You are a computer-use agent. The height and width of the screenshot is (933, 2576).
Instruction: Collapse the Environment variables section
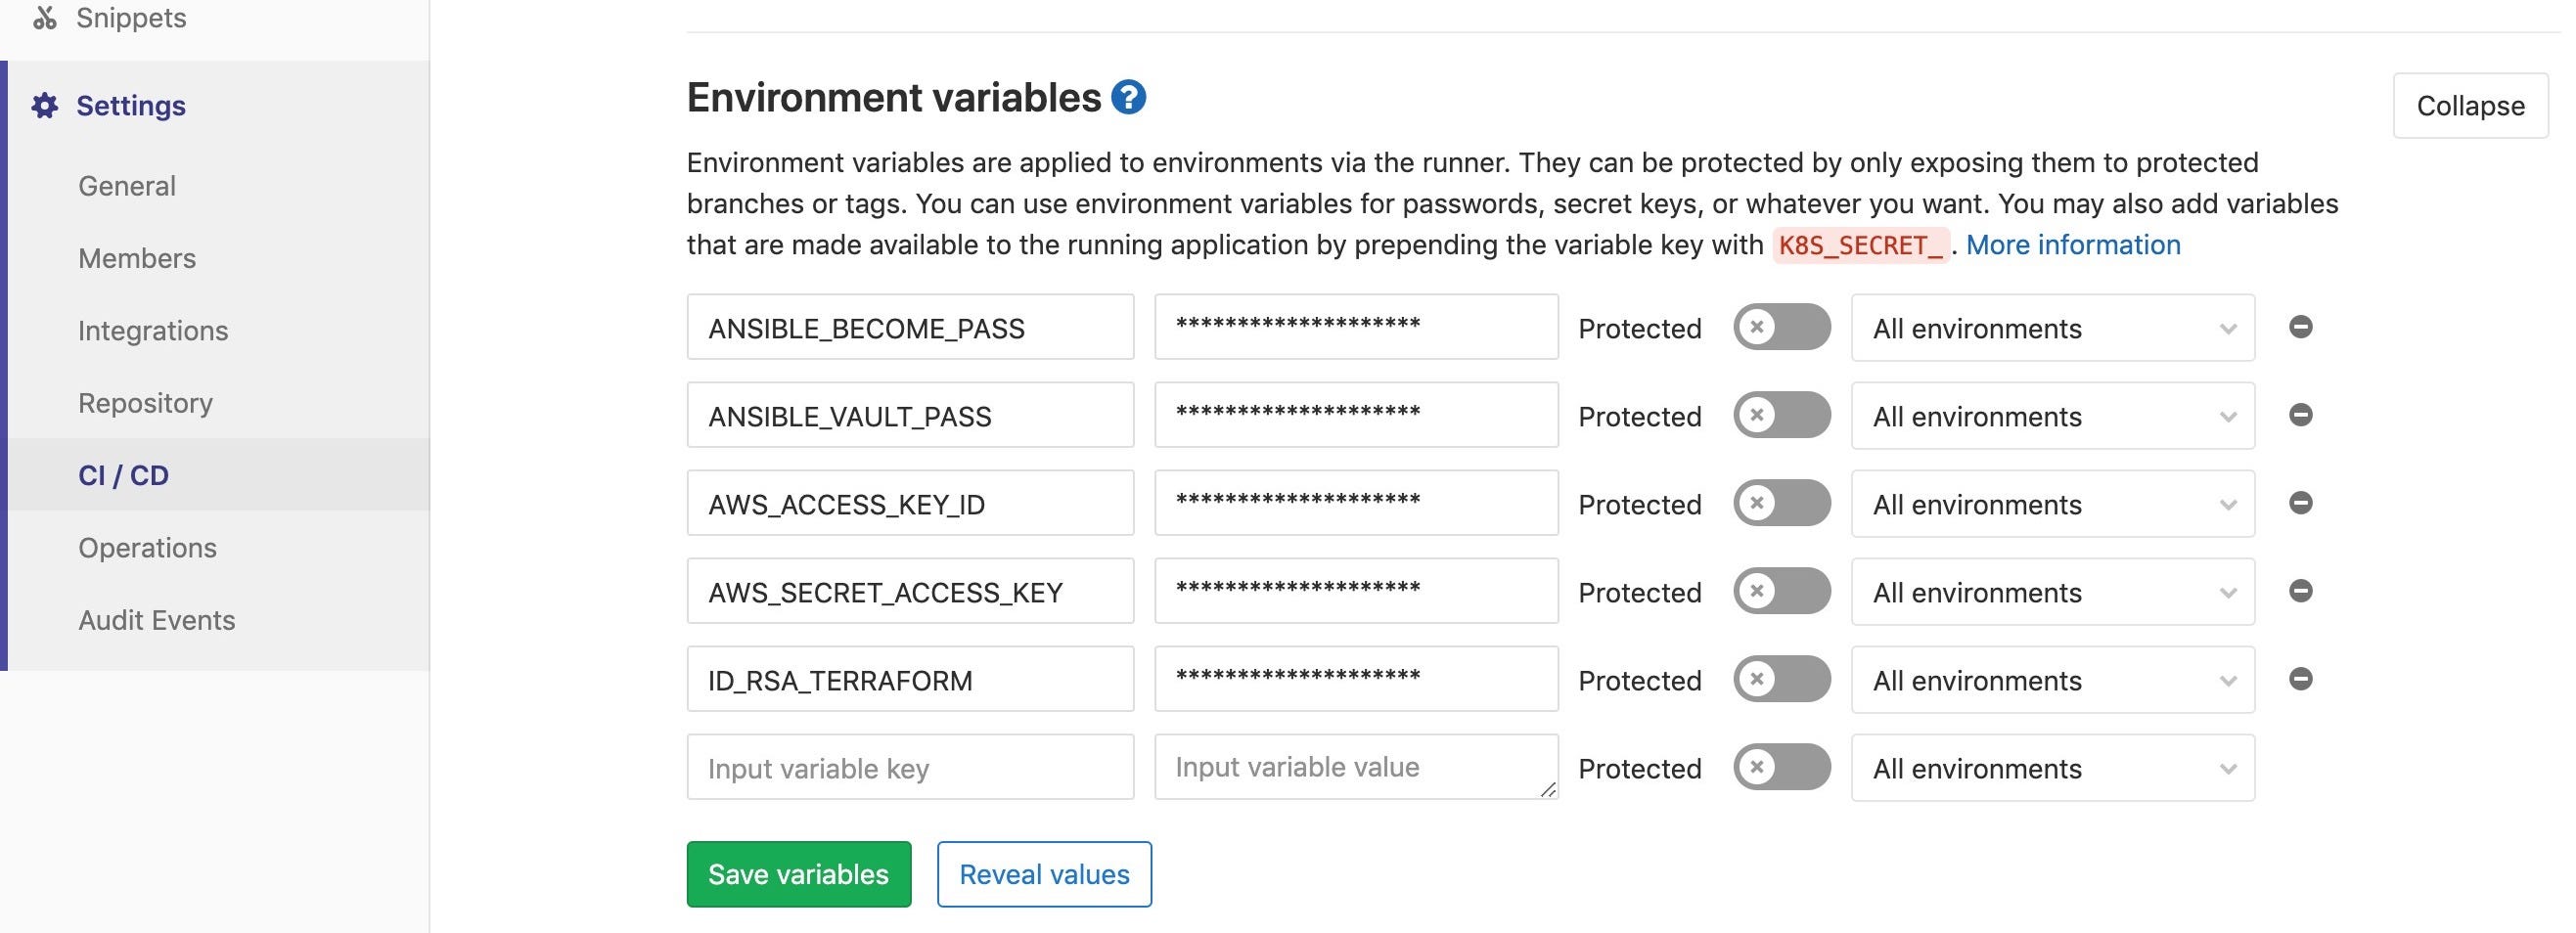(x=2470, y=104)
